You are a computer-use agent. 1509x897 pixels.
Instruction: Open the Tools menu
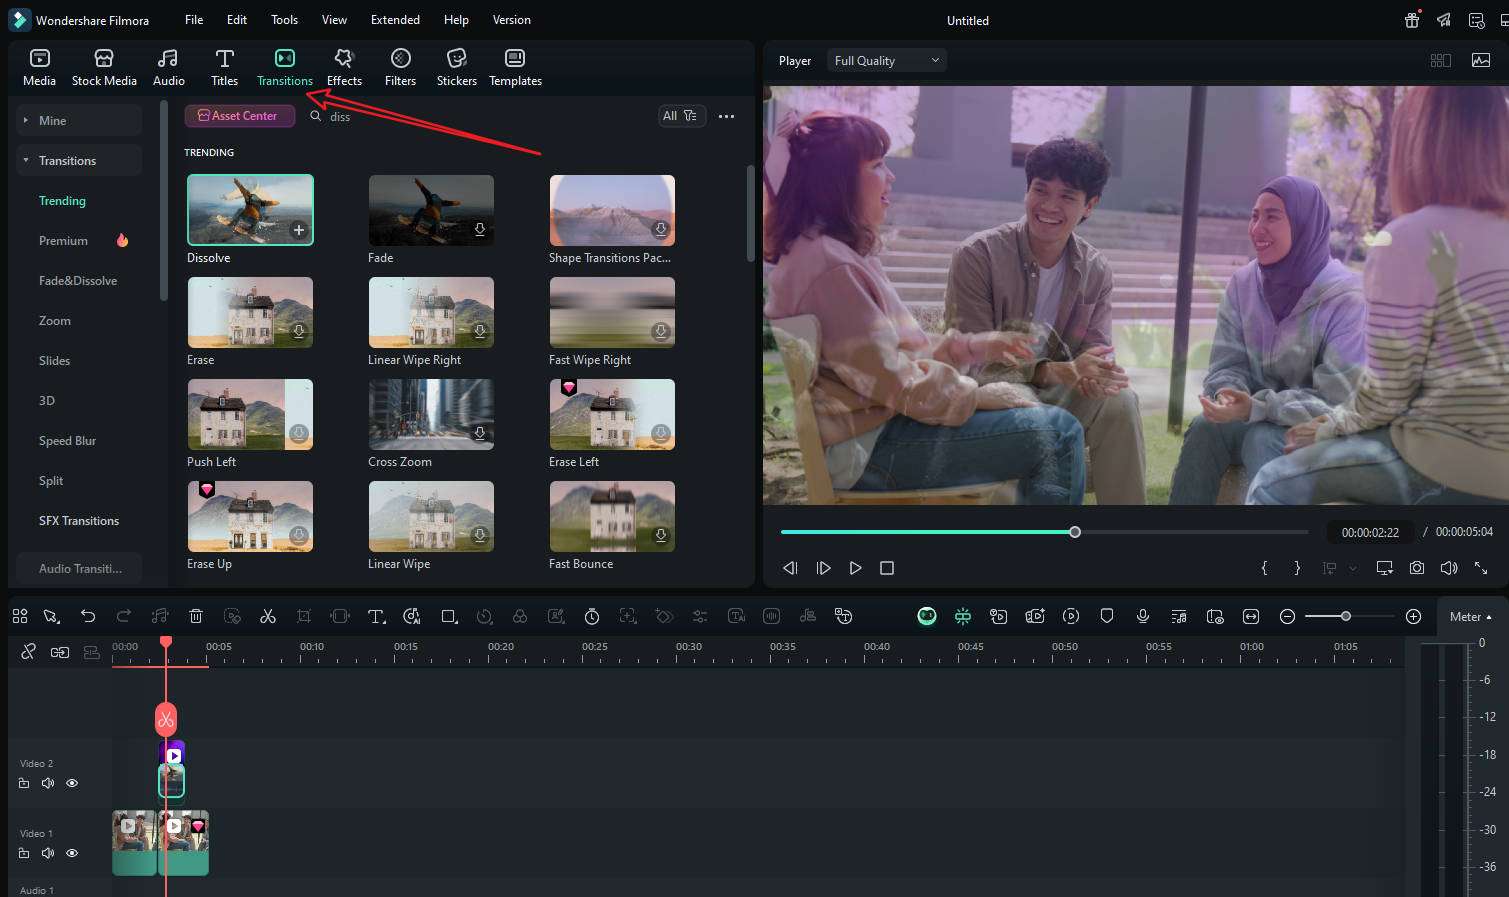click(x=284, y=20)
